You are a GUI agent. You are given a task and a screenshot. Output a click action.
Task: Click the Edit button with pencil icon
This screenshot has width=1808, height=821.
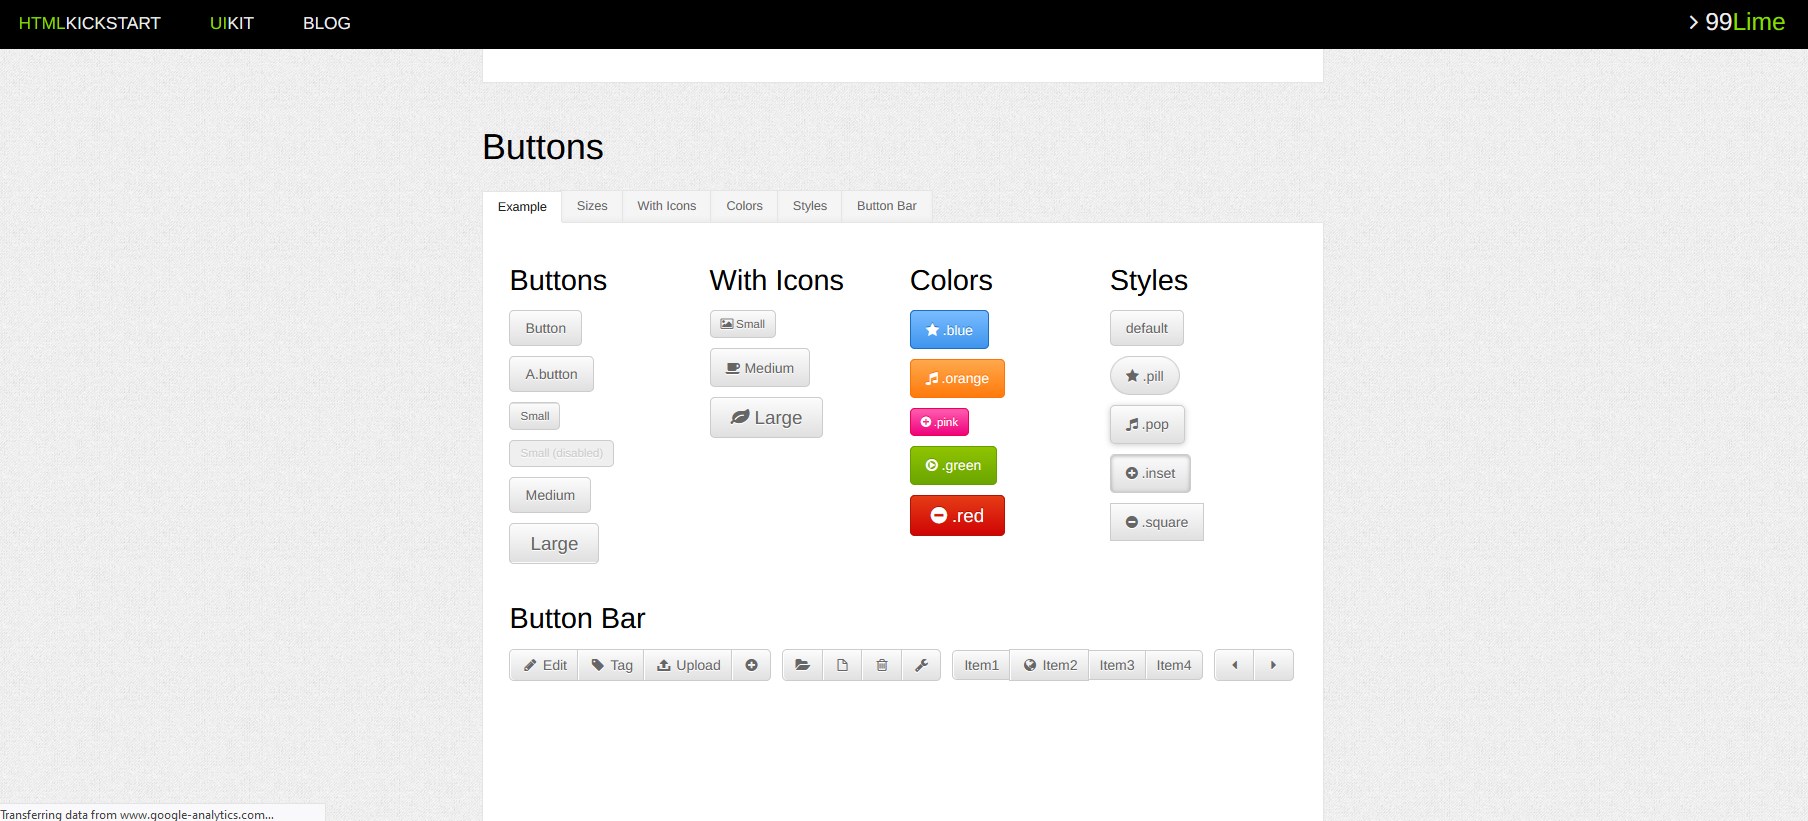pyautogui.click(x=544, y=665)
